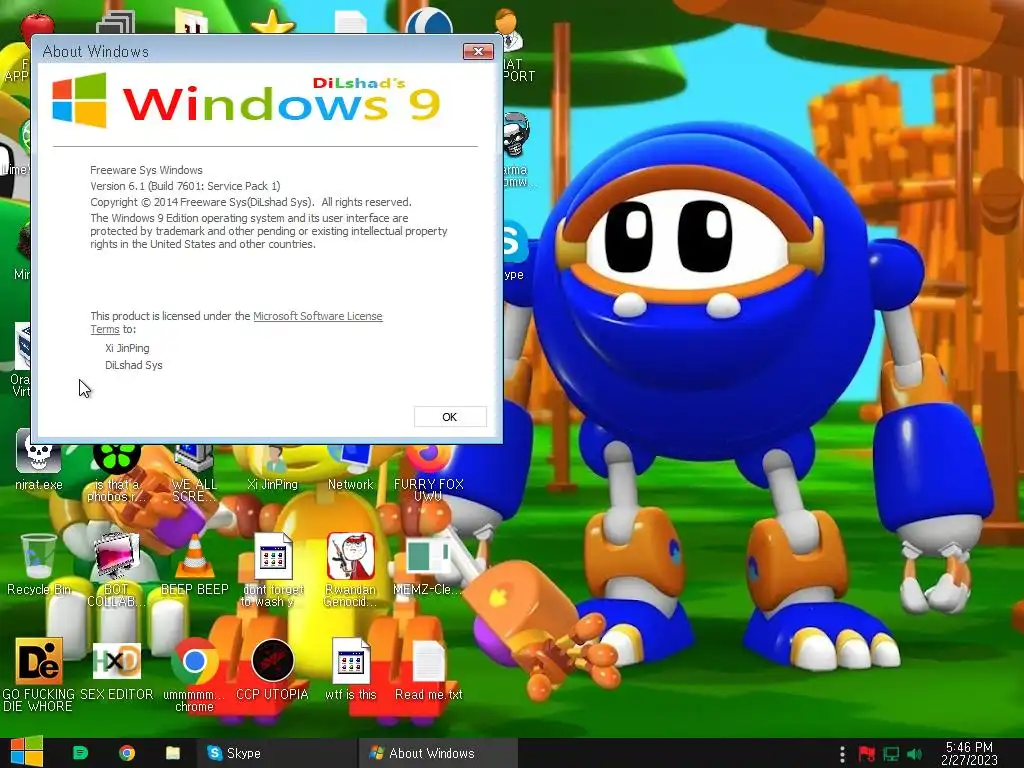1024x768 pixels.
Task: Click the green chat app taskbar icon
Action: 80,753
